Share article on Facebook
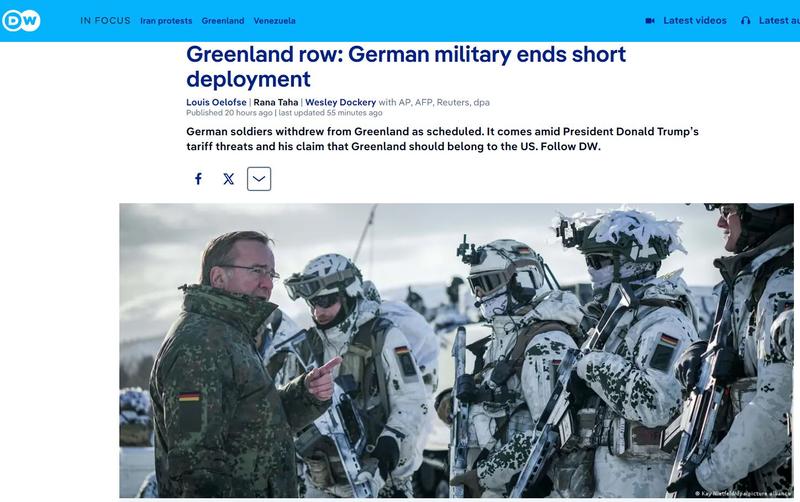This screenshot has width=800, height=502. coord(198,179)
